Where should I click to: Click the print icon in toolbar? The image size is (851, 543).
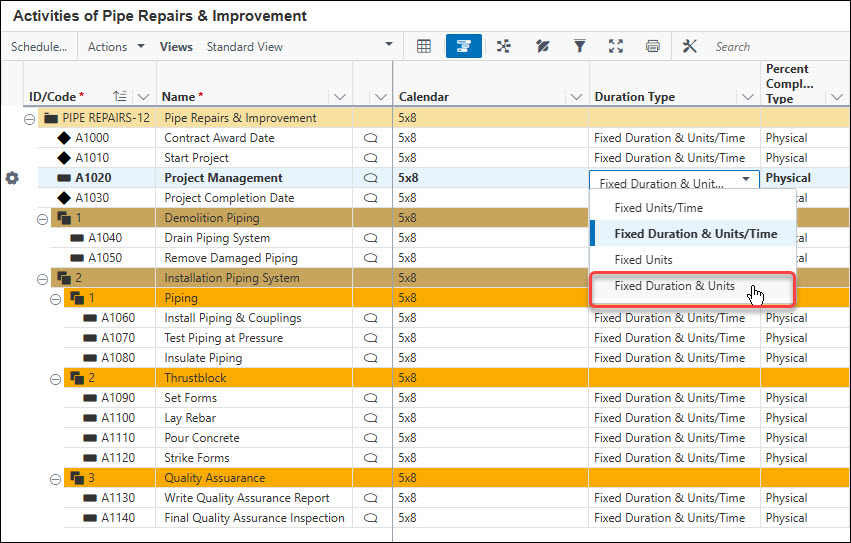[x=652, y=46]
